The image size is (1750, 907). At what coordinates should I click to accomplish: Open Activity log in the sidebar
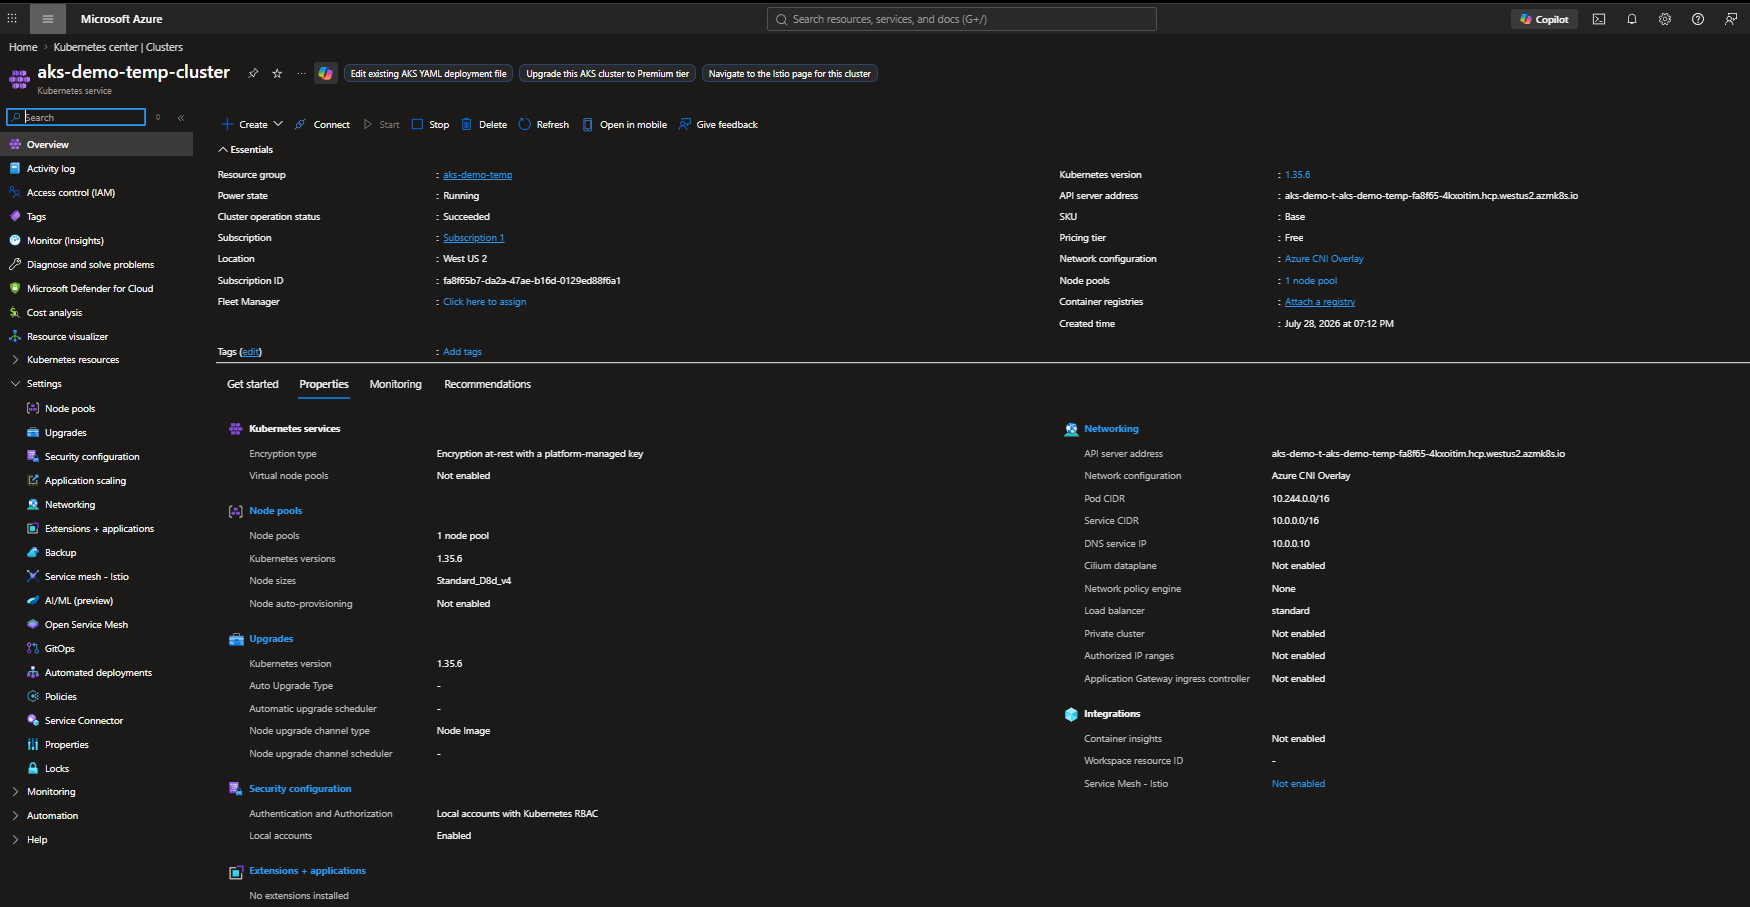[51, 169]
